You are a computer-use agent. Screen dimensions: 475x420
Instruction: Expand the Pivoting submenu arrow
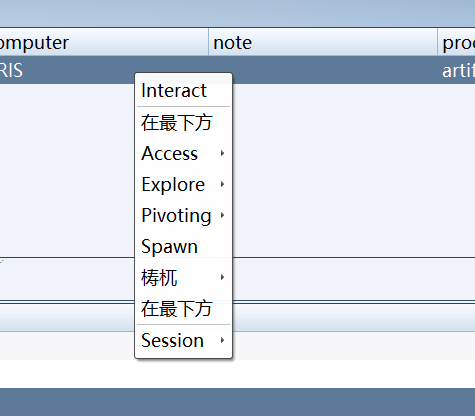[x=222, y=215]
